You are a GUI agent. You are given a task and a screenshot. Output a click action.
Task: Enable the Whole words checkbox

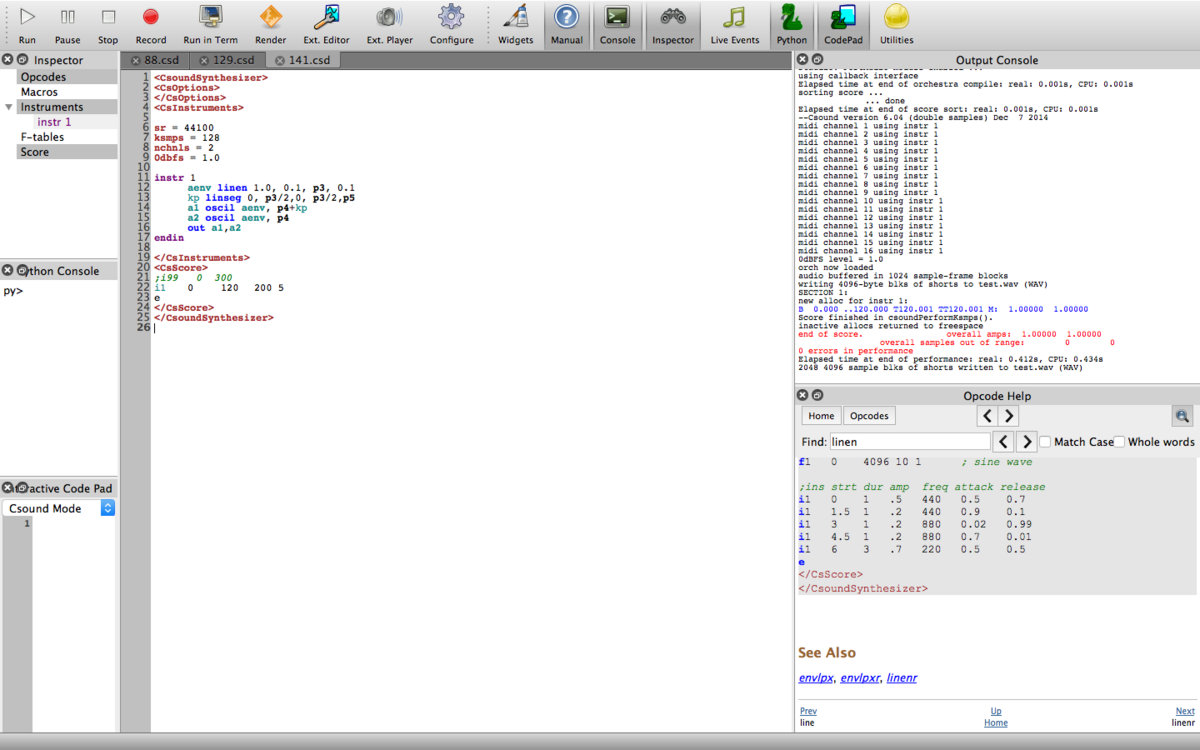[x=1120, y=442]
